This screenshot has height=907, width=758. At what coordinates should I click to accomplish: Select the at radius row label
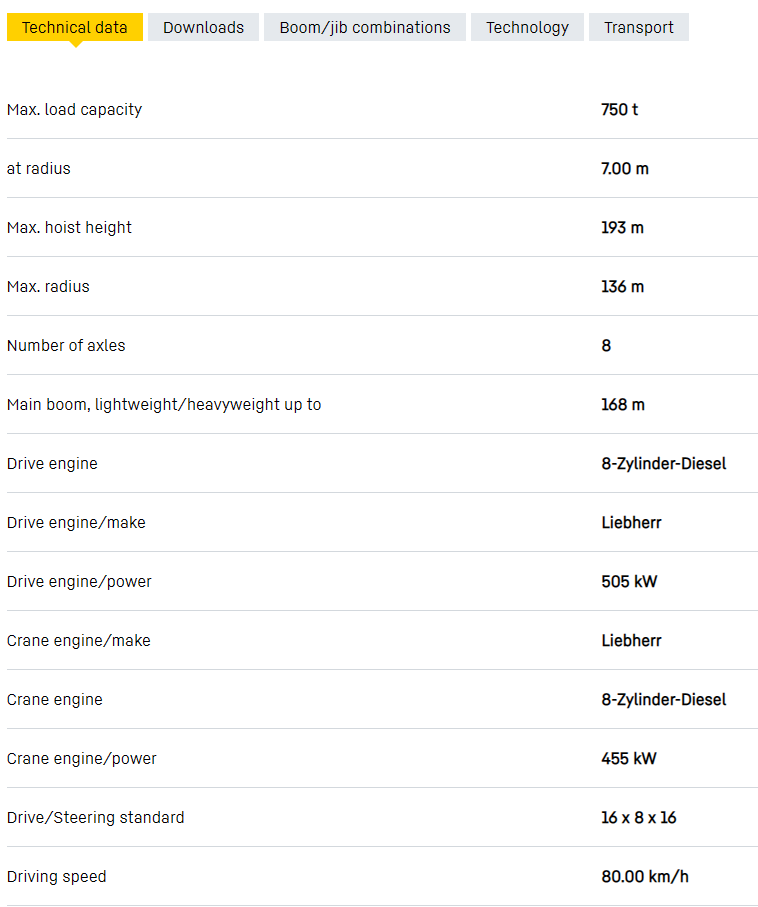click(39, 168)
